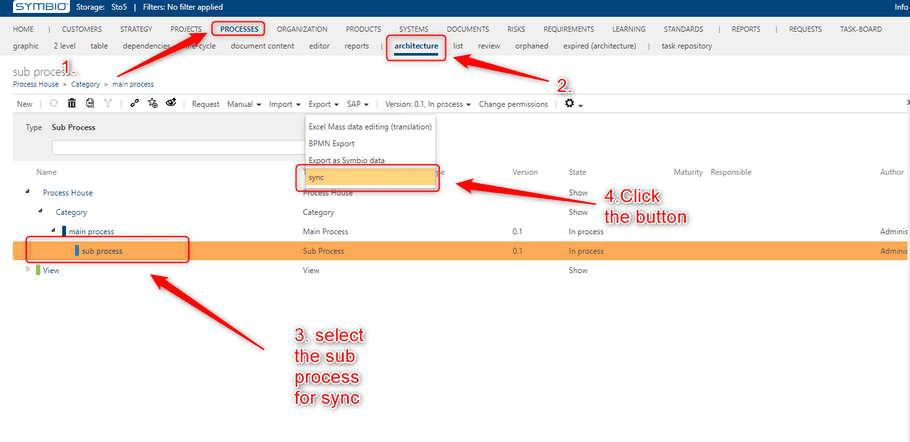Open the LEARNING menu
This screenshot has height=442, width=910.
(x=629, y=29)
